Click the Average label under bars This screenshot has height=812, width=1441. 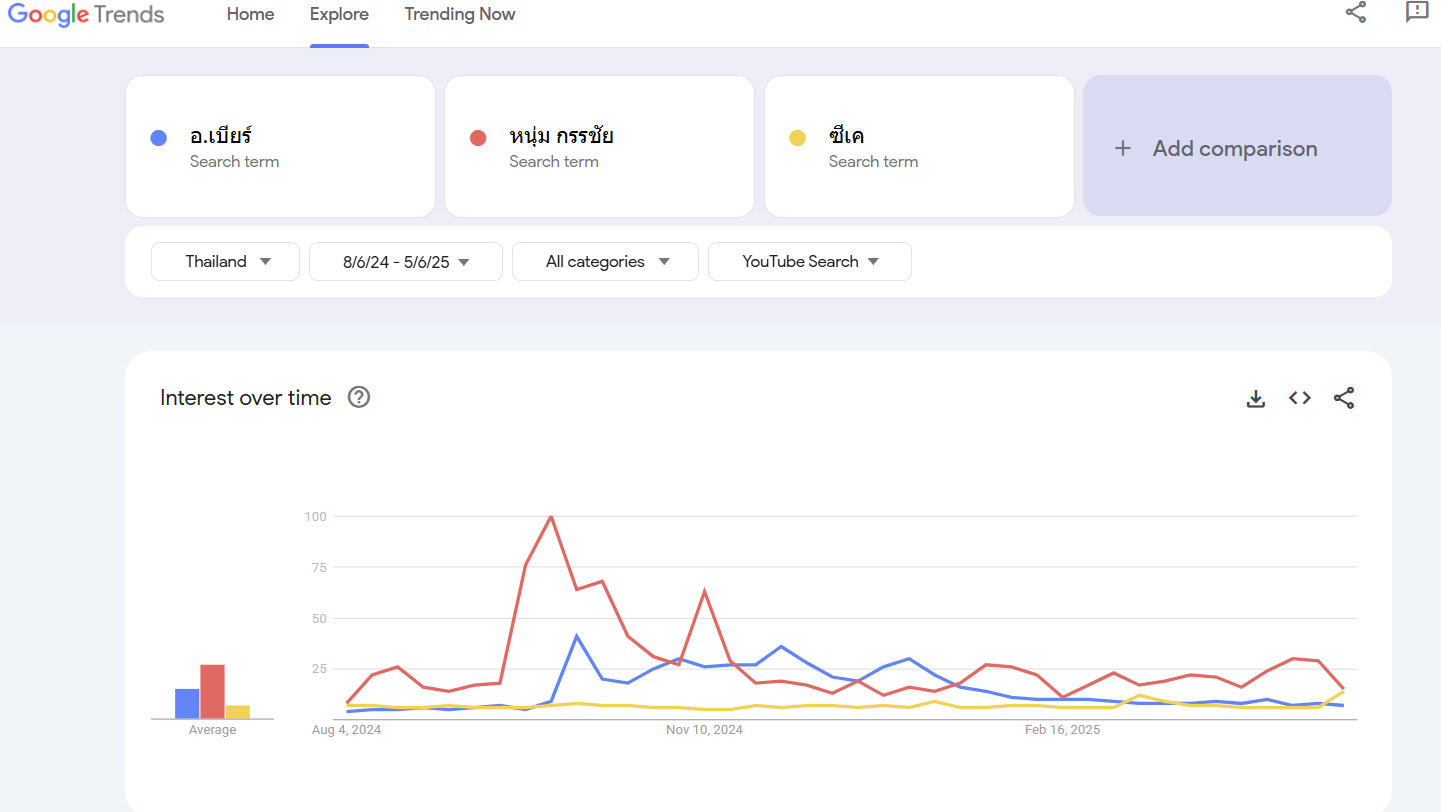point(213,730)
